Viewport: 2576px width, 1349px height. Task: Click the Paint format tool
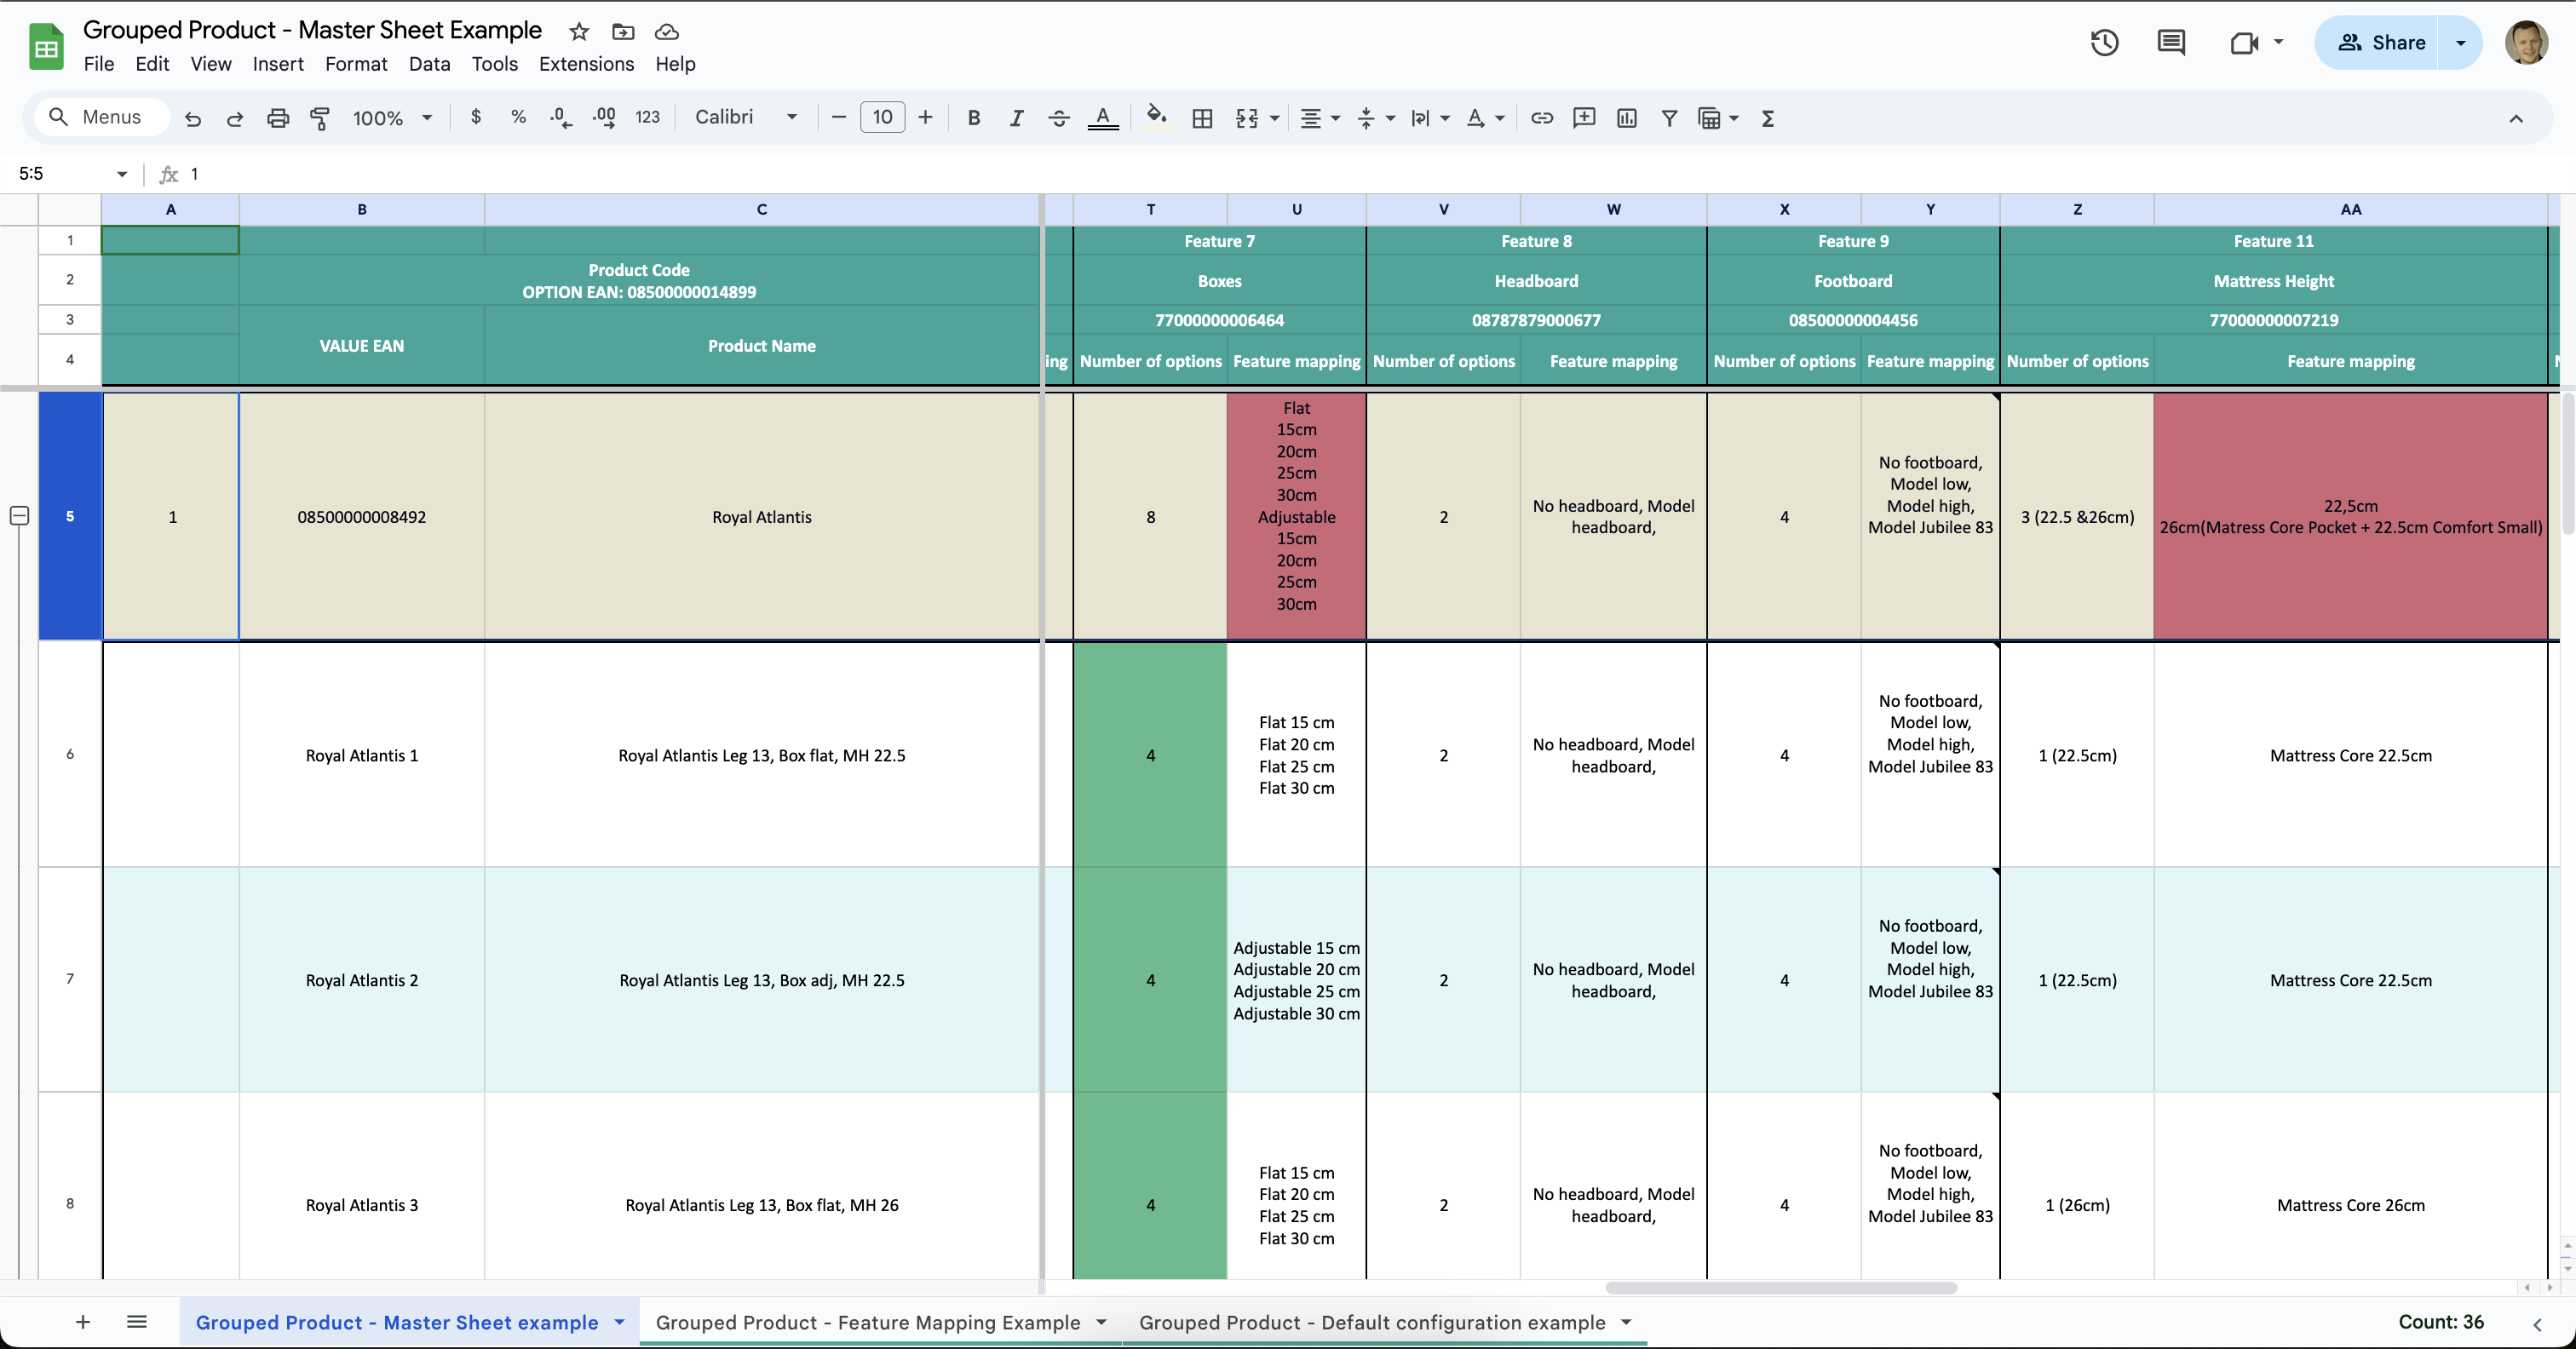click(320, 117)
